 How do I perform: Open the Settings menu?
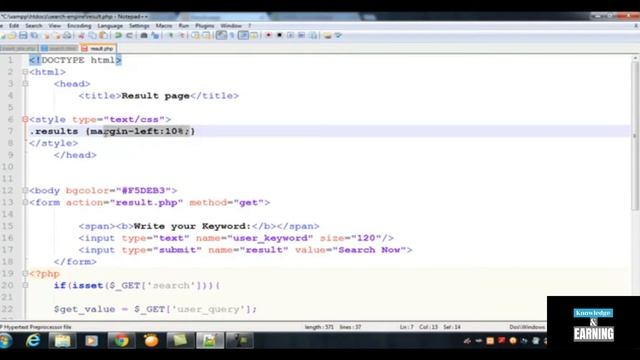click(139, 26)
